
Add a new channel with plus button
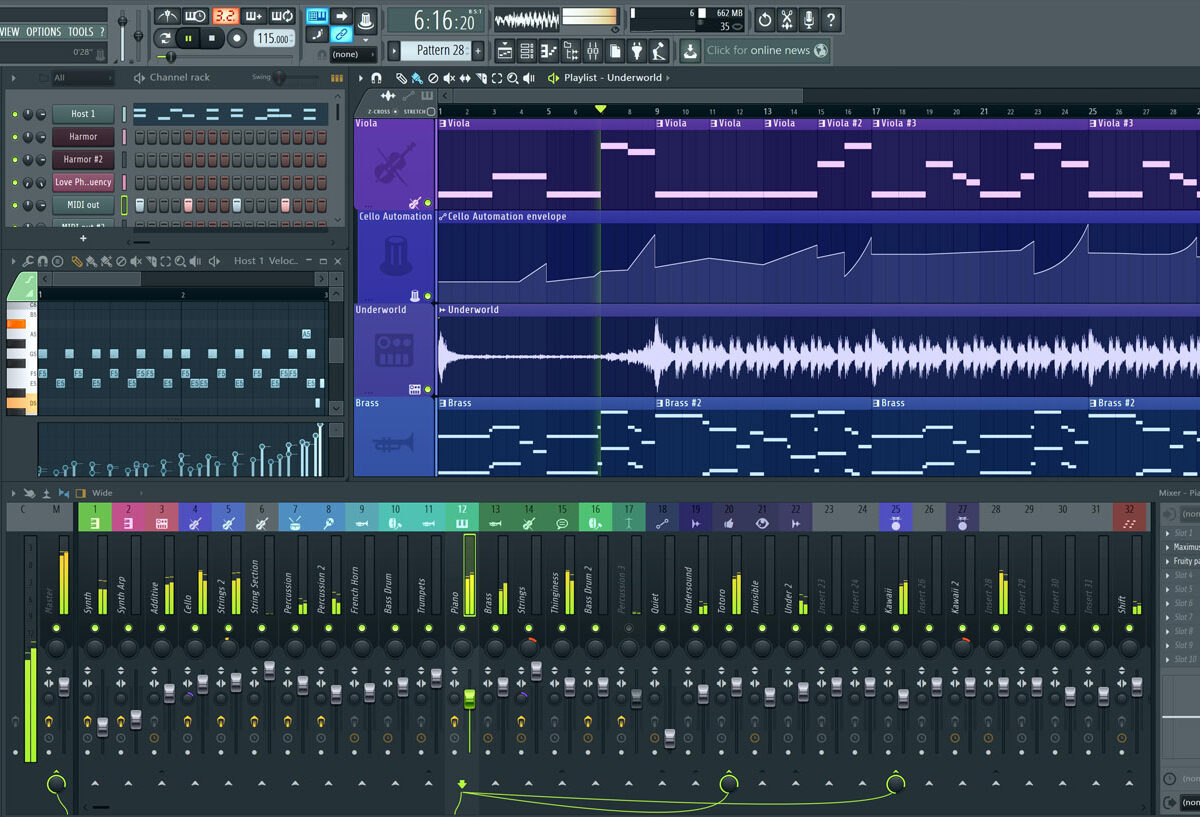(83, 239)
